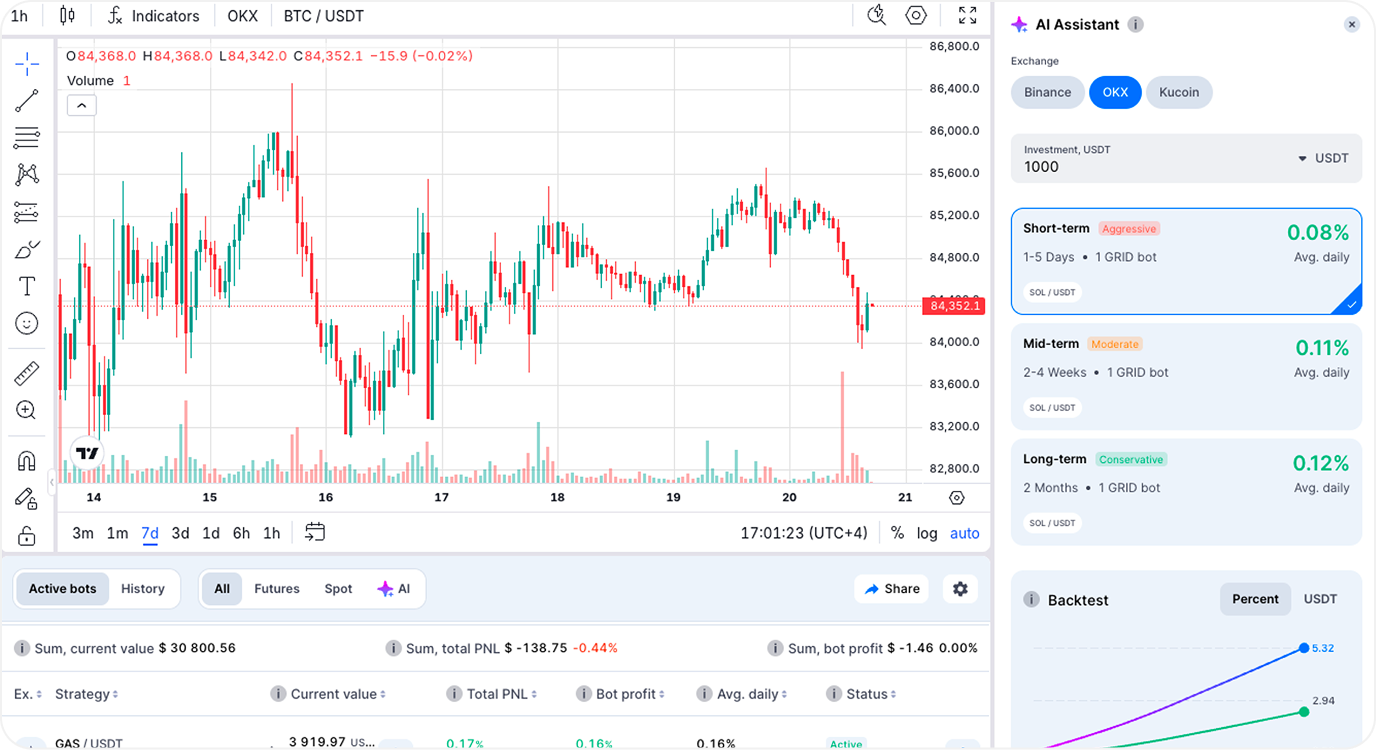Open the emoji stickers tool
Viewport: 1376px width, 750px height.
tap(27, 322)
